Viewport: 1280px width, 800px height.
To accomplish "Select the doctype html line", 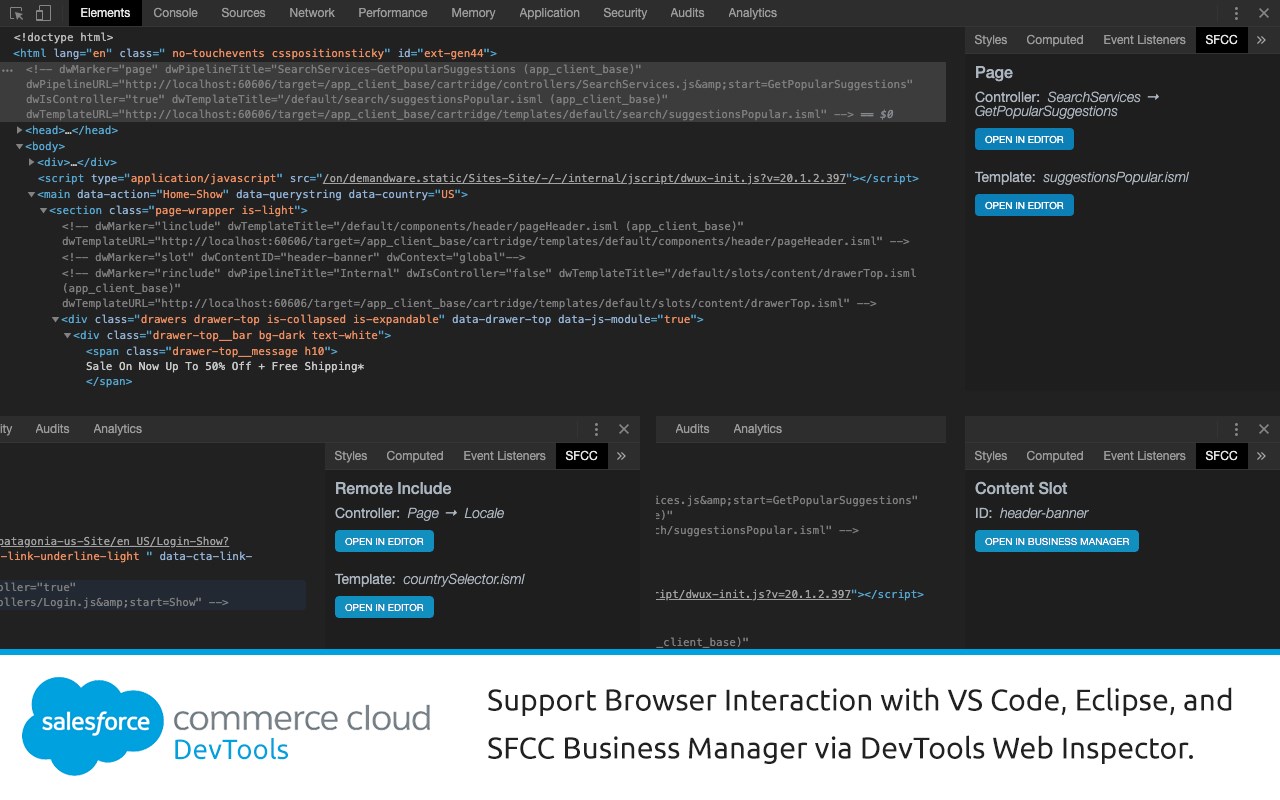I will point(63,38).
